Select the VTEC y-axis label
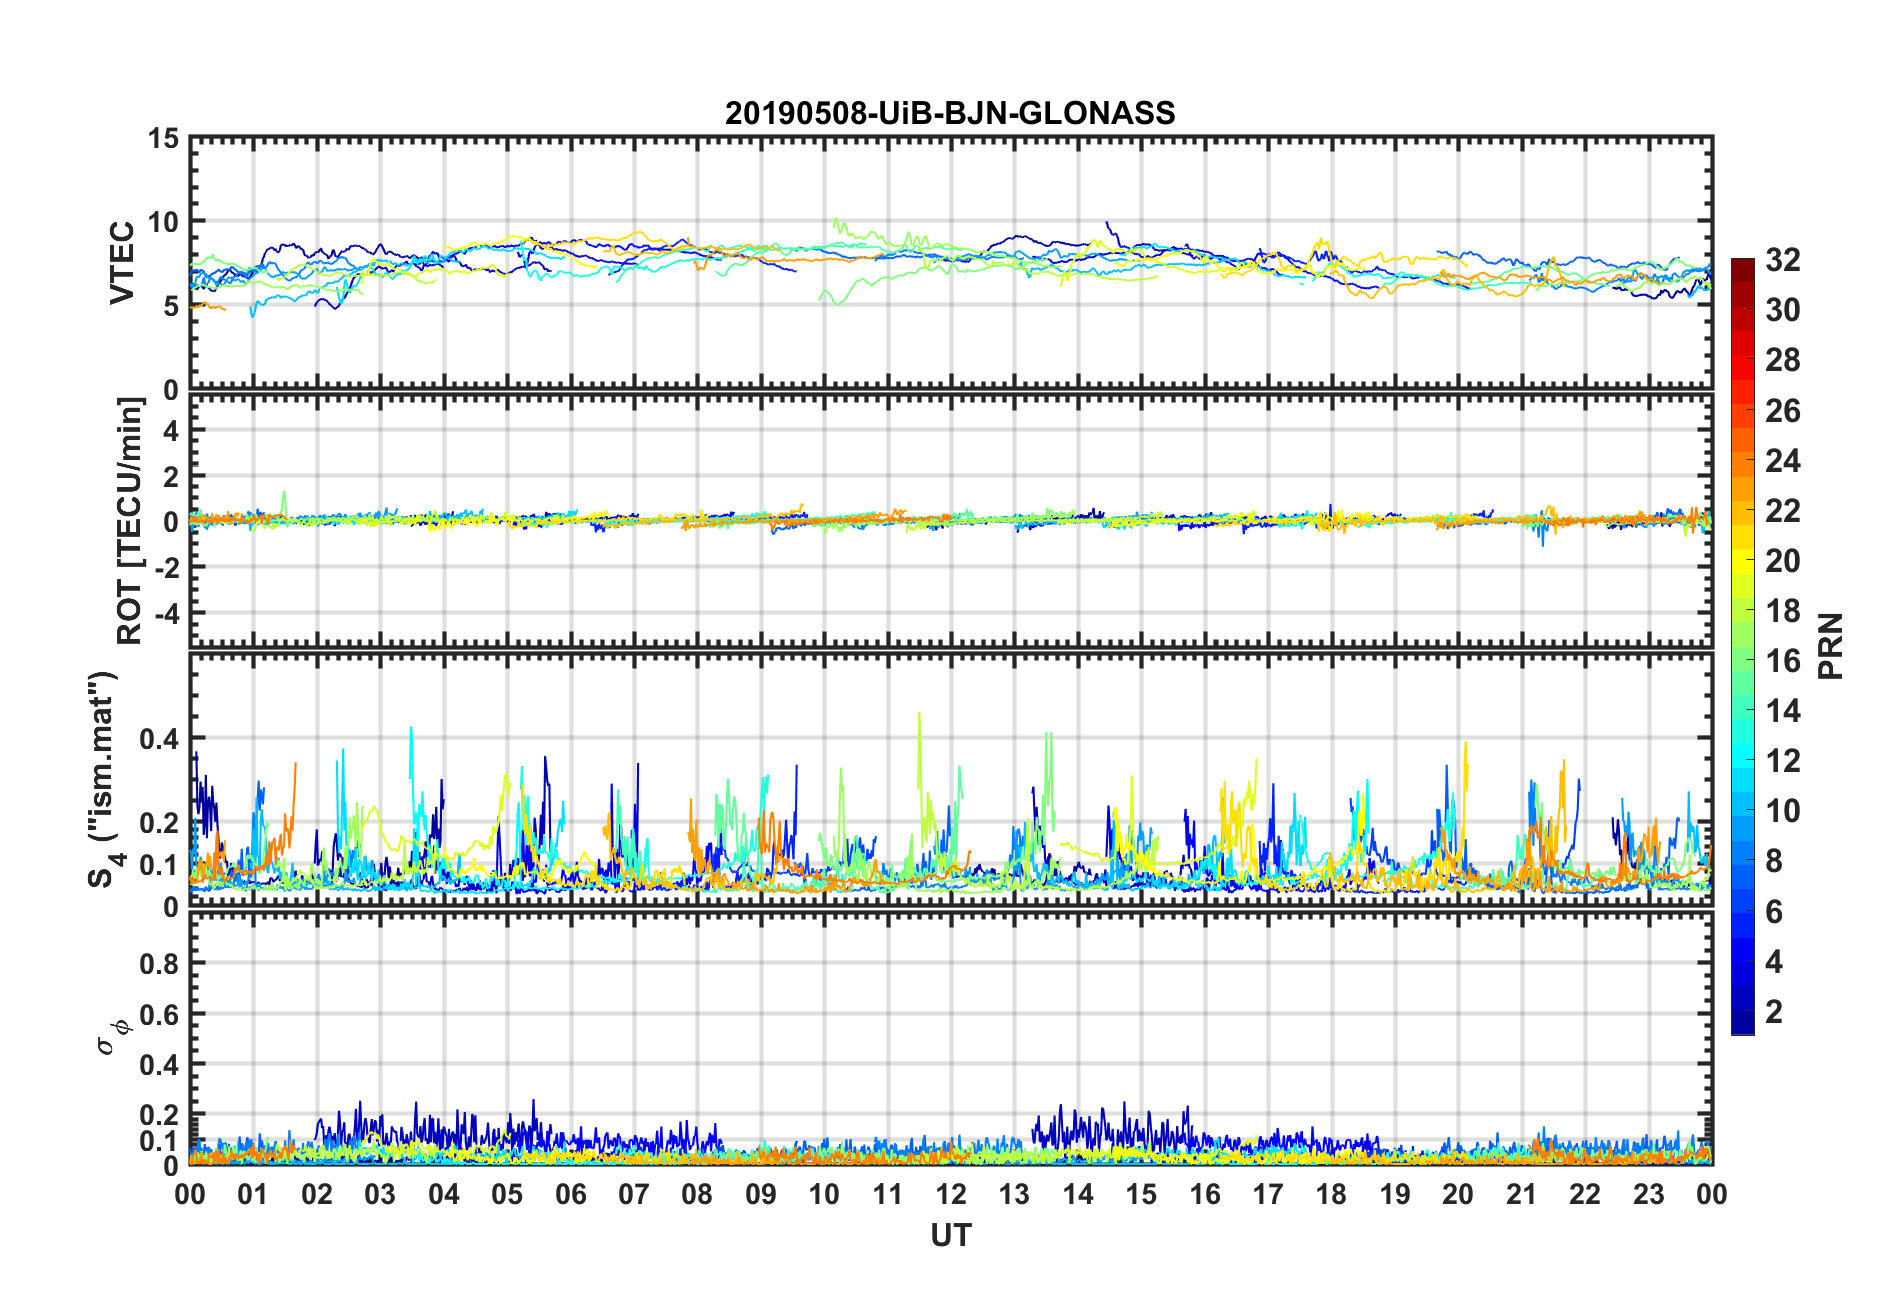Screen dimensions: 1902x1292 122,263
